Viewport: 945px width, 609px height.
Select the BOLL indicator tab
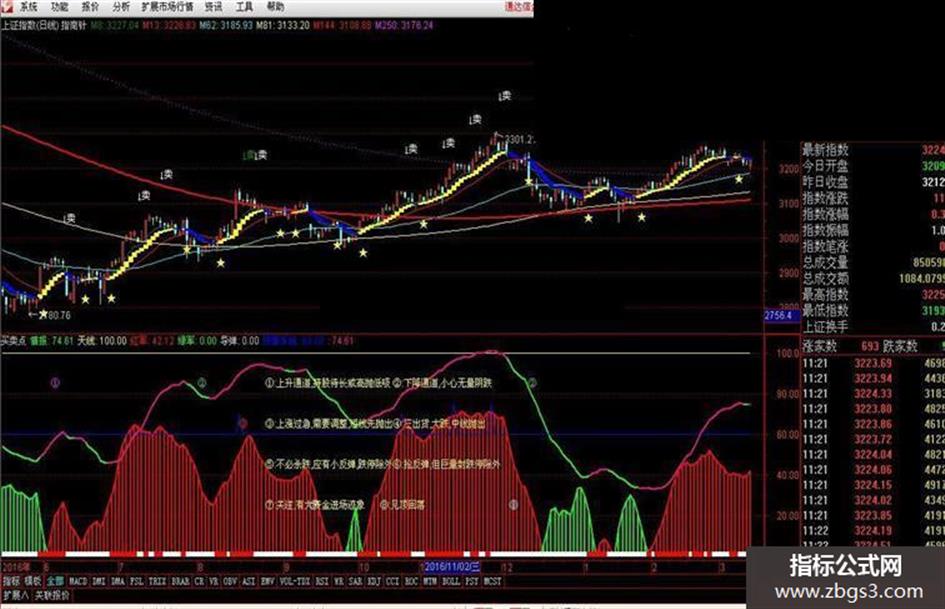[x=451, y=581]
